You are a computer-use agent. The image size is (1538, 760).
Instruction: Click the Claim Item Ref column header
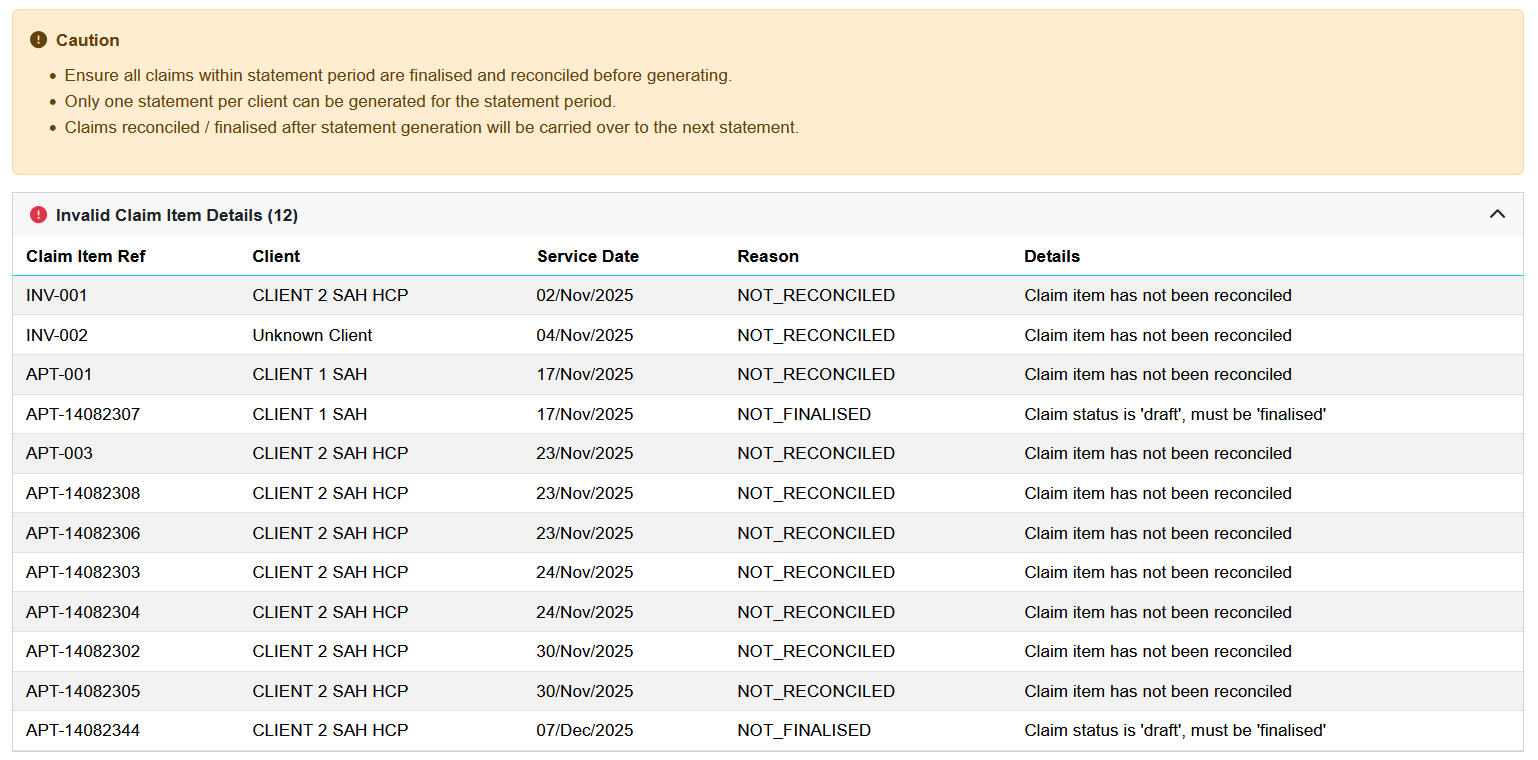pyautogui.click(x=86, y=256)
